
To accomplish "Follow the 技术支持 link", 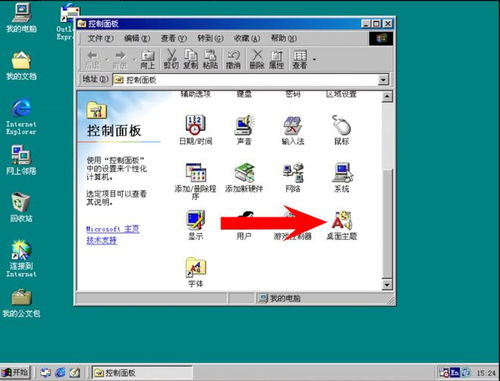I will 102,240.
